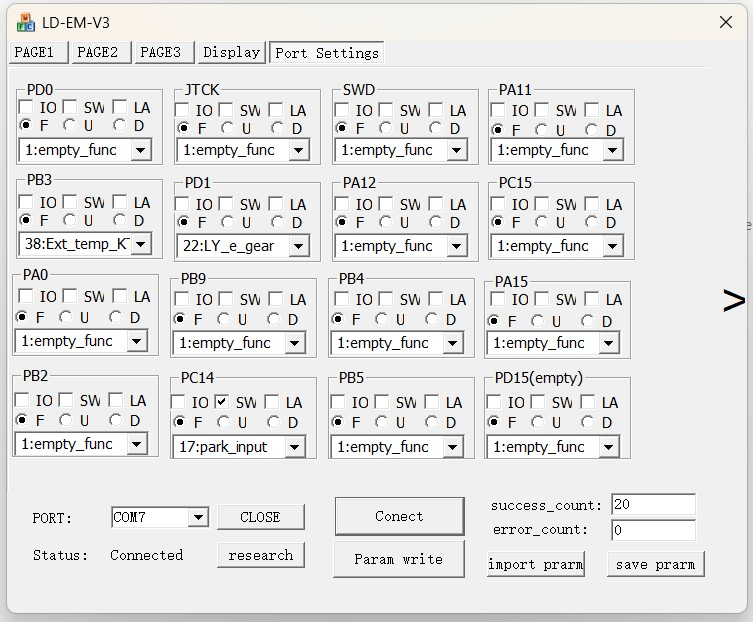Close the LD-EM-V3 window
This screenshot has width=753, height=622.
pyautogui.click(x=726, y=22)
